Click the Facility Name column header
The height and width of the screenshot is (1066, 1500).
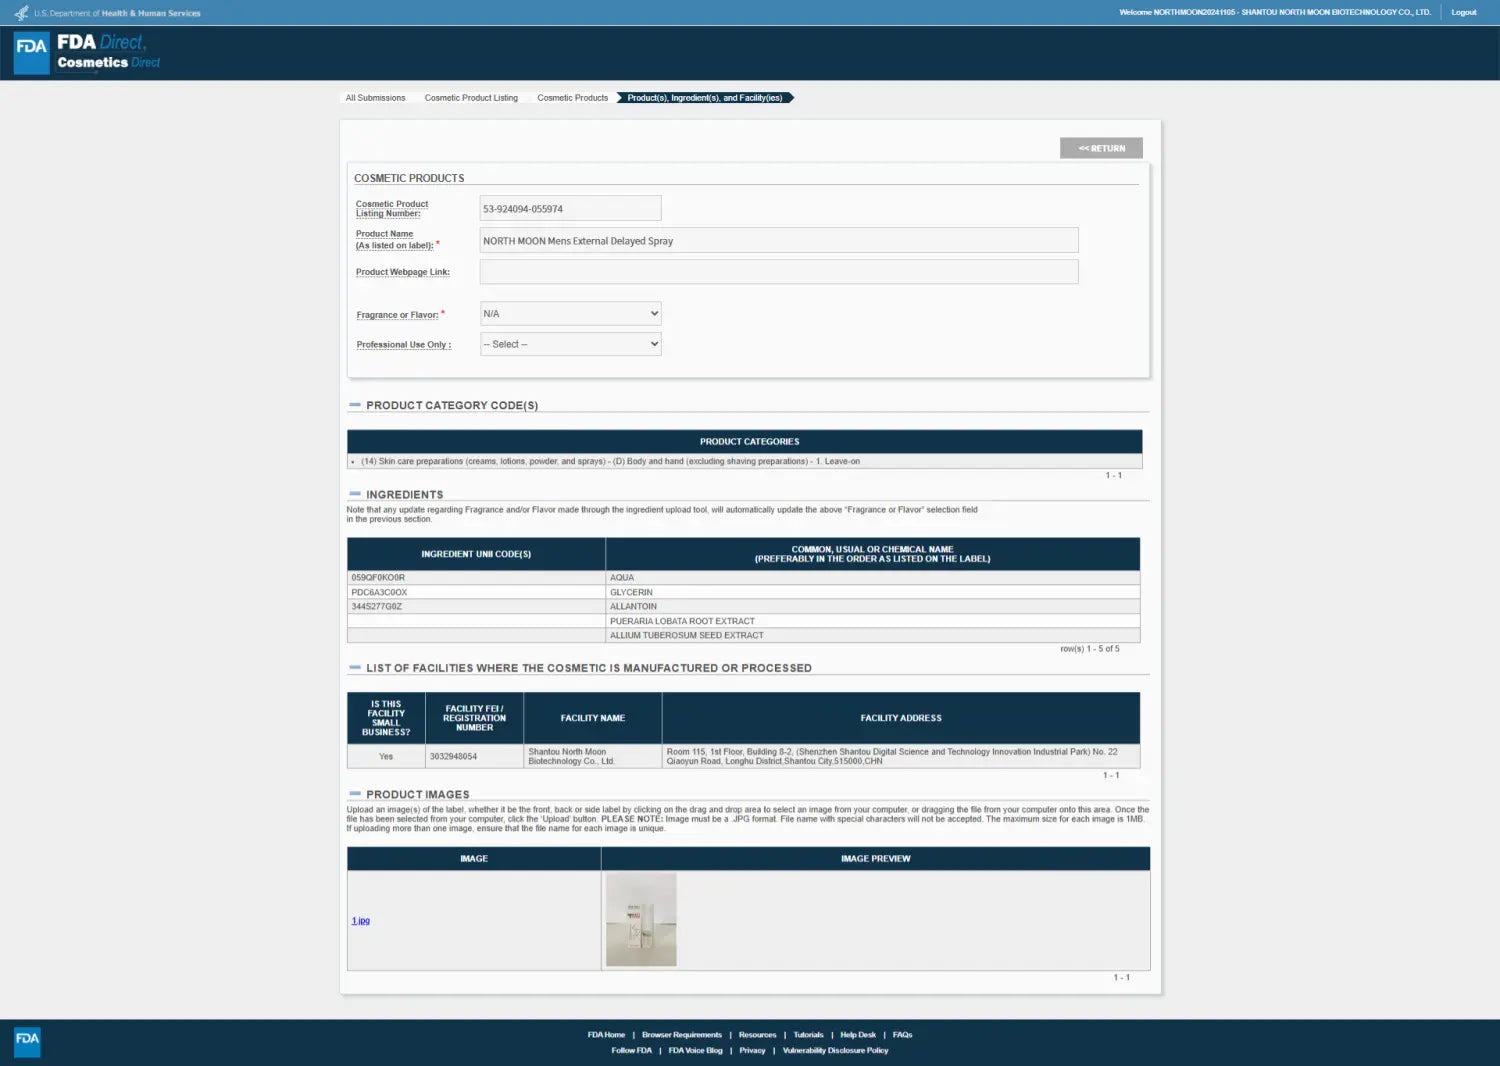click(592, 718)
